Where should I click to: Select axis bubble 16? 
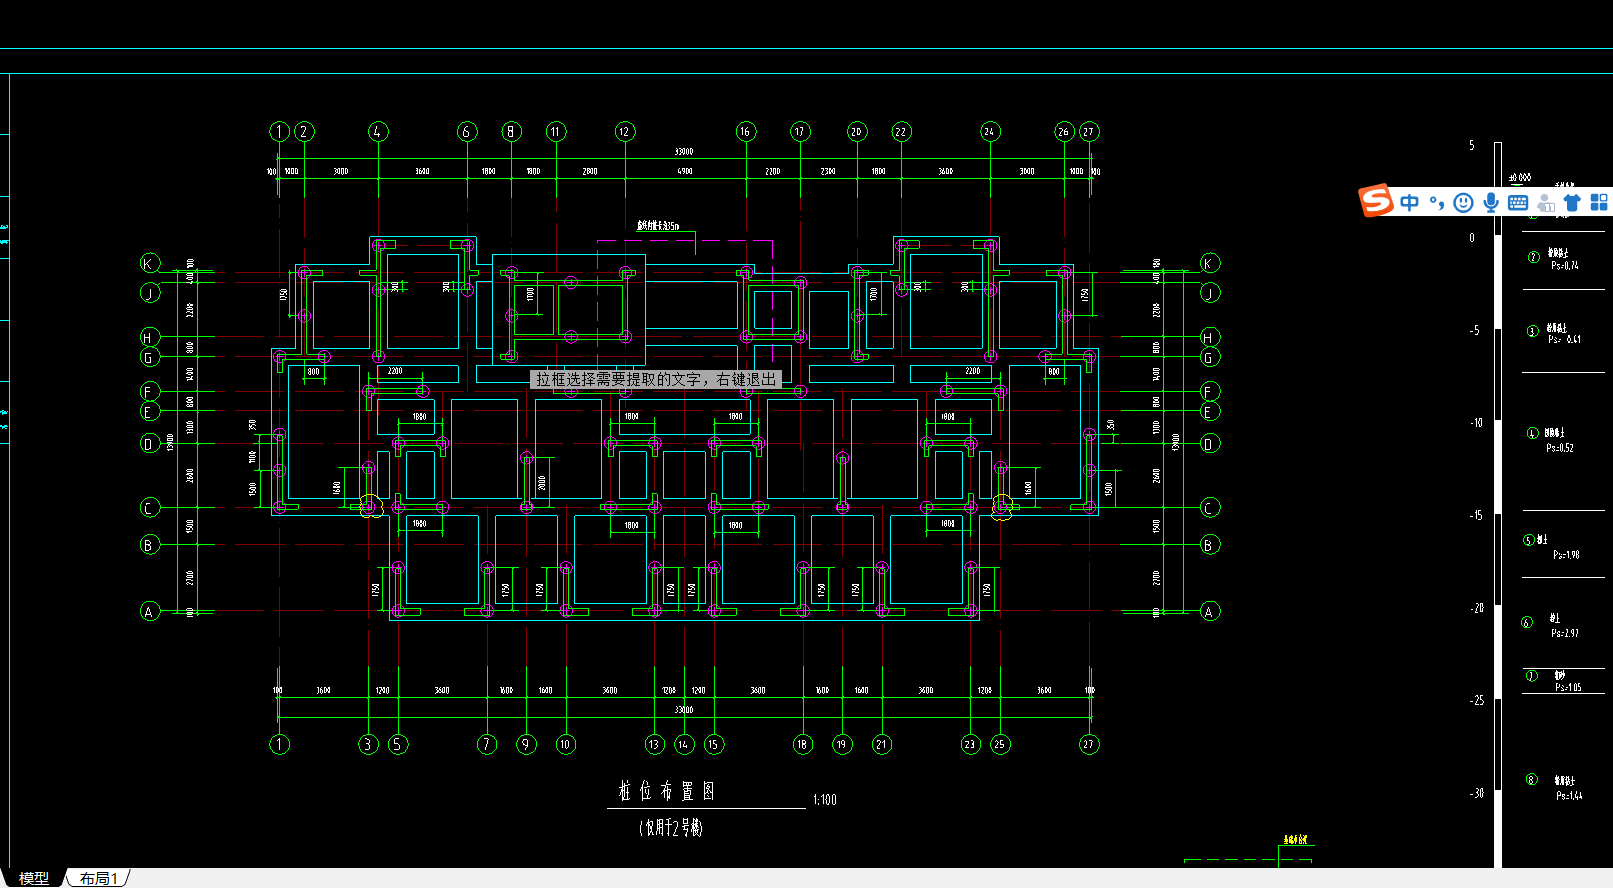[x=745, y=131]
